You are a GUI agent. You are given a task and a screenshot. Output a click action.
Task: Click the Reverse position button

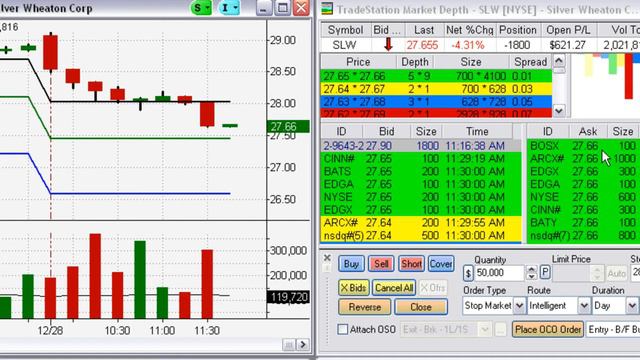coord(364,307)
